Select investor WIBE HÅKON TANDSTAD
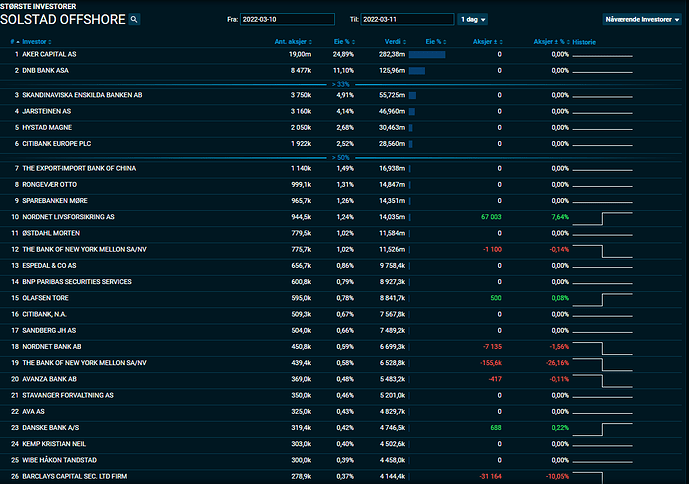This screenshot has height=484, width=689. pos(59,460)
